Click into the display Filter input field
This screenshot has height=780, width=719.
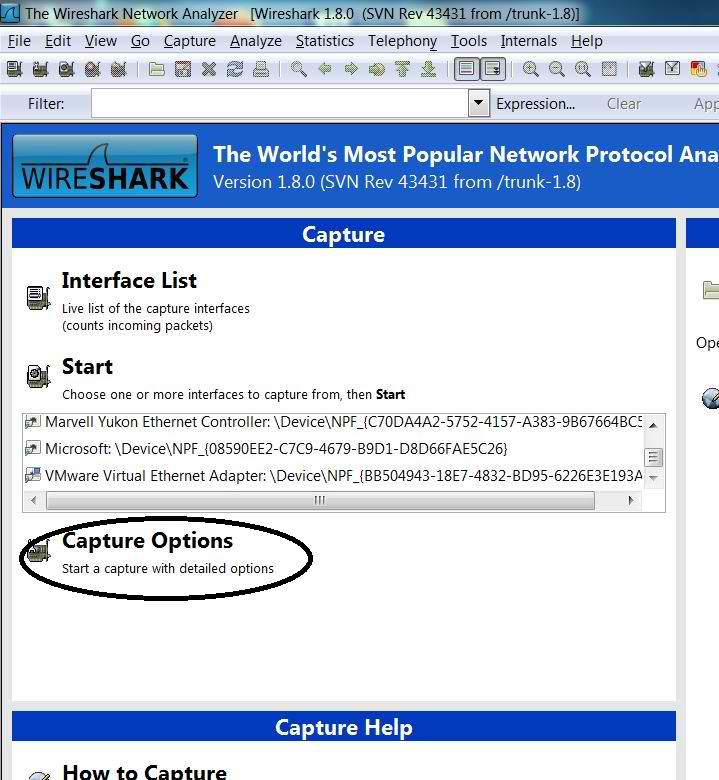(x=280, y=103)
